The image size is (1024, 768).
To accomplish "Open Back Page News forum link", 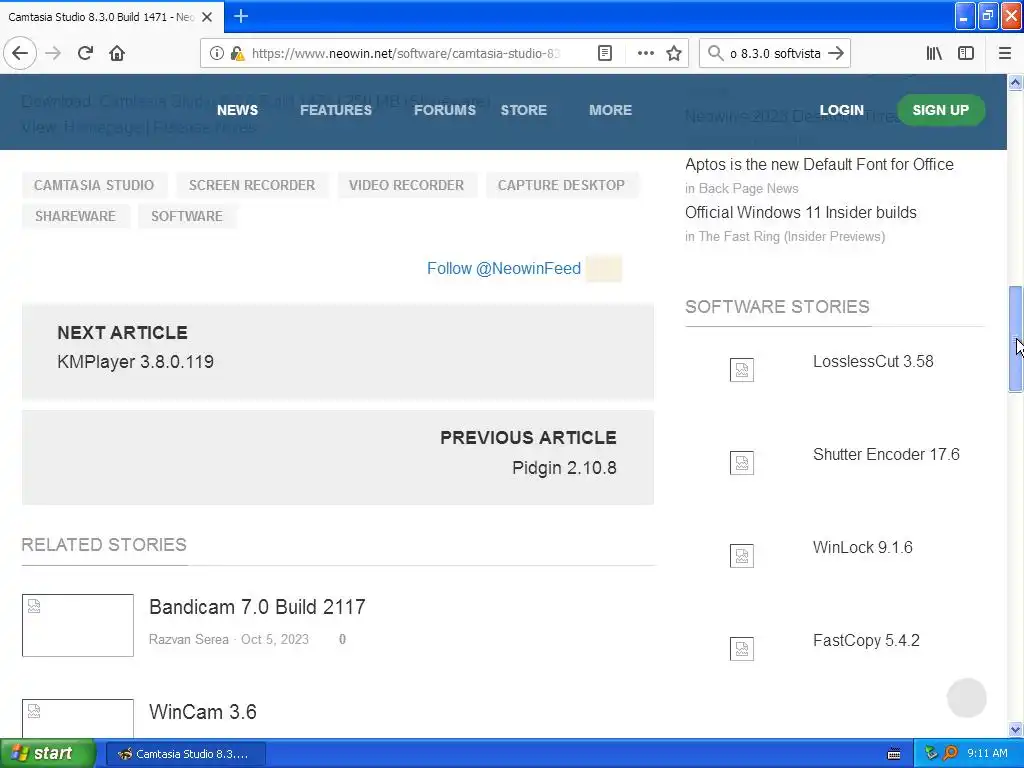I will coord(748,188).
